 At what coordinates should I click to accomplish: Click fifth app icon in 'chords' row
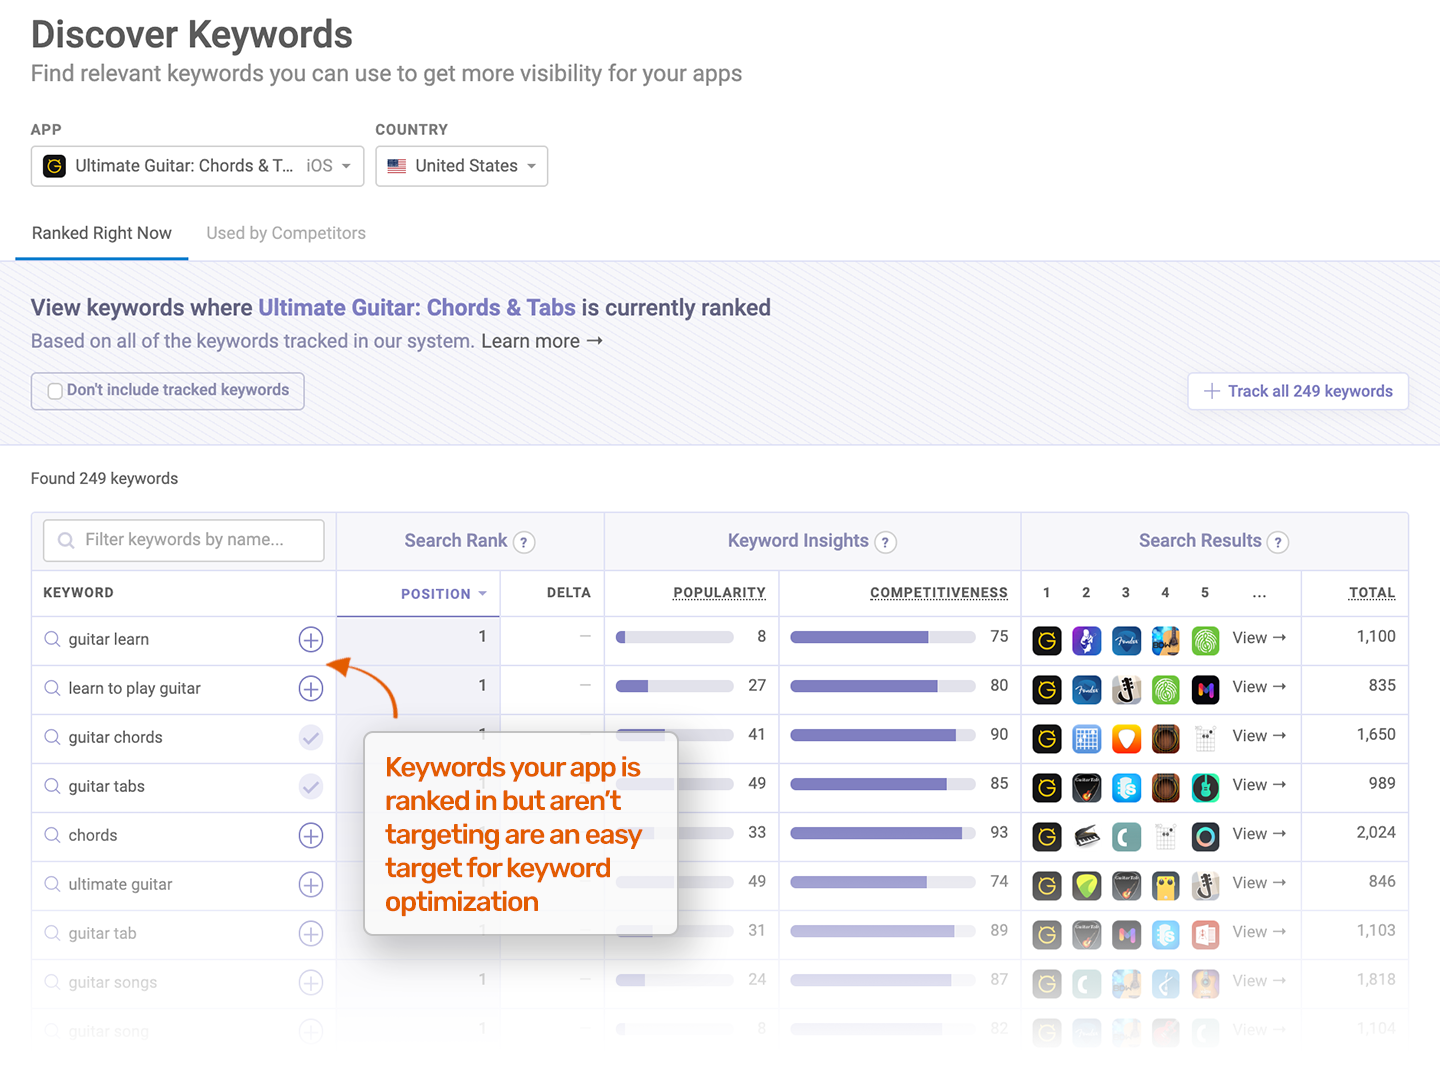coord(1206,836)
